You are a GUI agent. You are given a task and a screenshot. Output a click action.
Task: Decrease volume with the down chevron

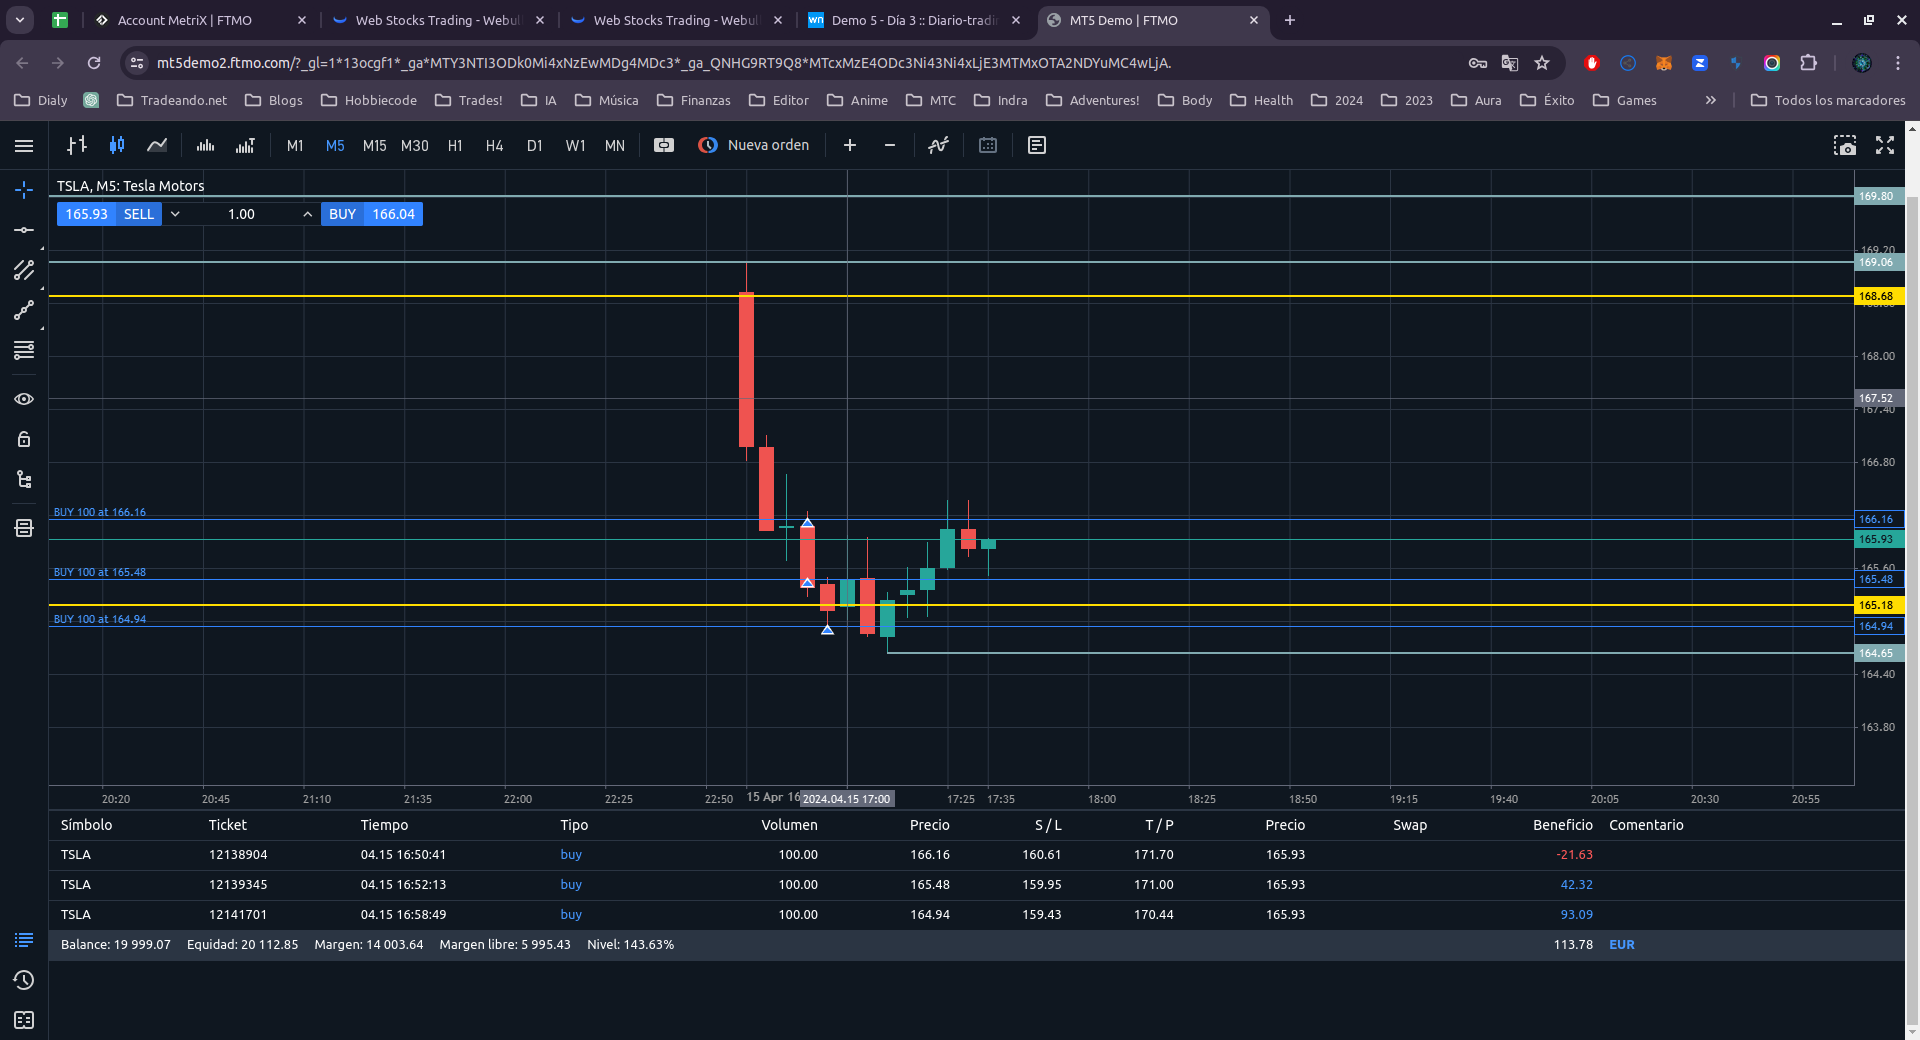(175, 214)
